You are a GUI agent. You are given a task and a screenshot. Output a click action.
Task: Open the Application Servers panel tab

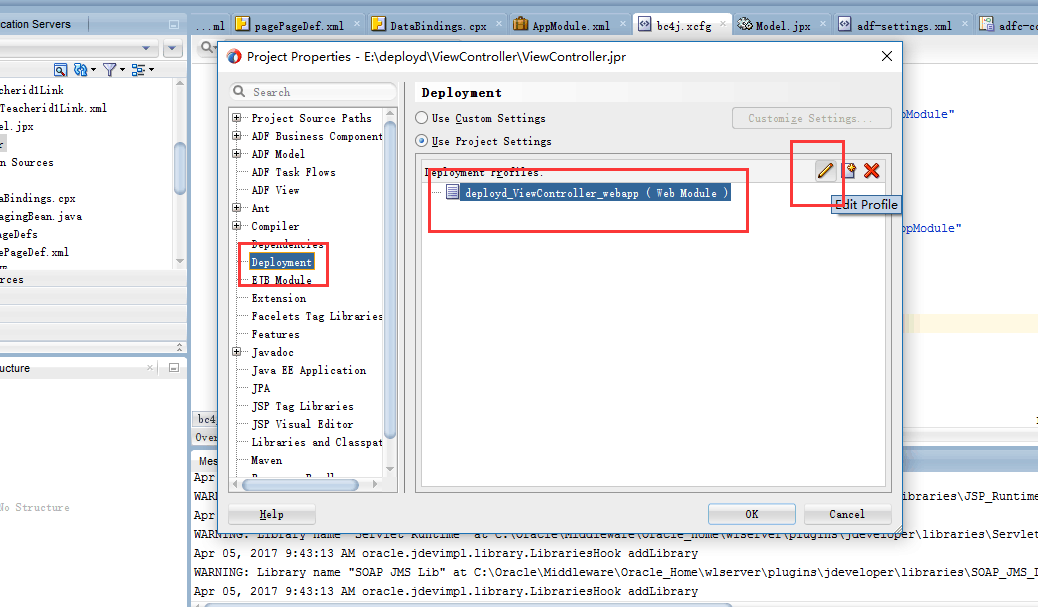tap(37, 24)
